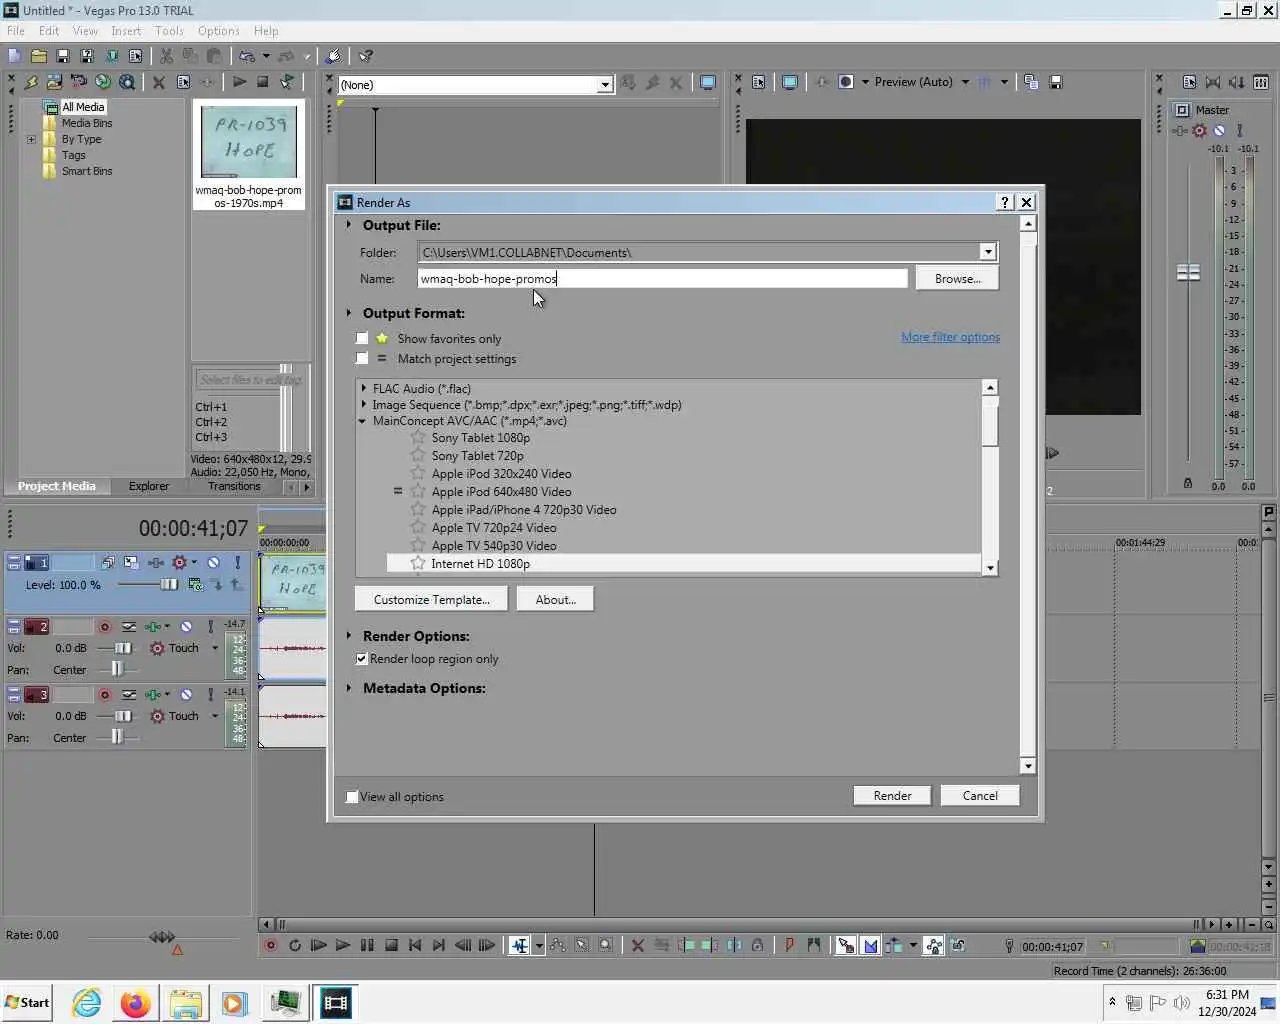Start media preview in Project Media toolbar
Viewport: 1280px width, 1024px height.
coord(239,82)
